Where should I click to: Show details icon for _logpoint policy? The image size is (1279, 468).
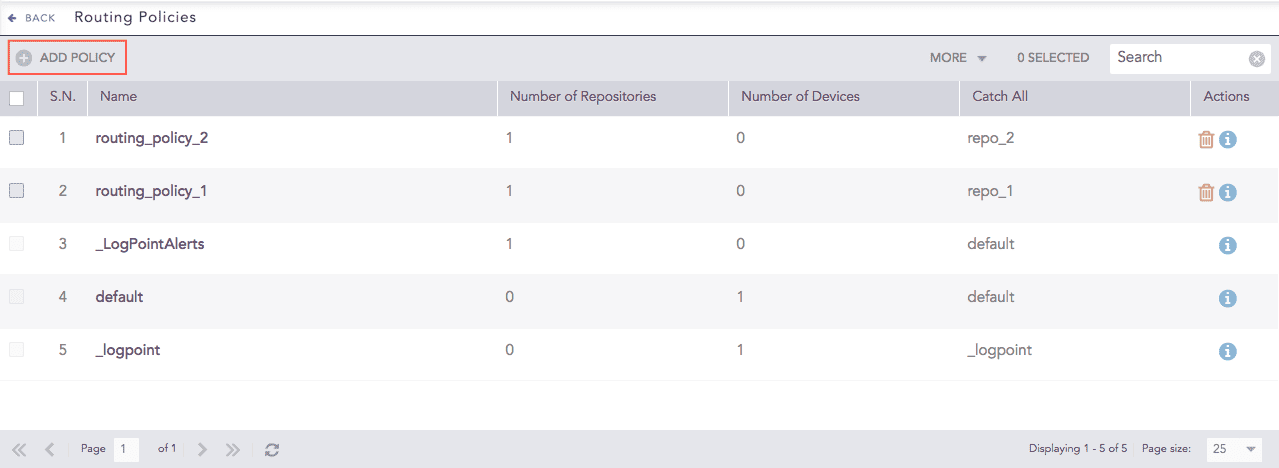pos(1228,351)
